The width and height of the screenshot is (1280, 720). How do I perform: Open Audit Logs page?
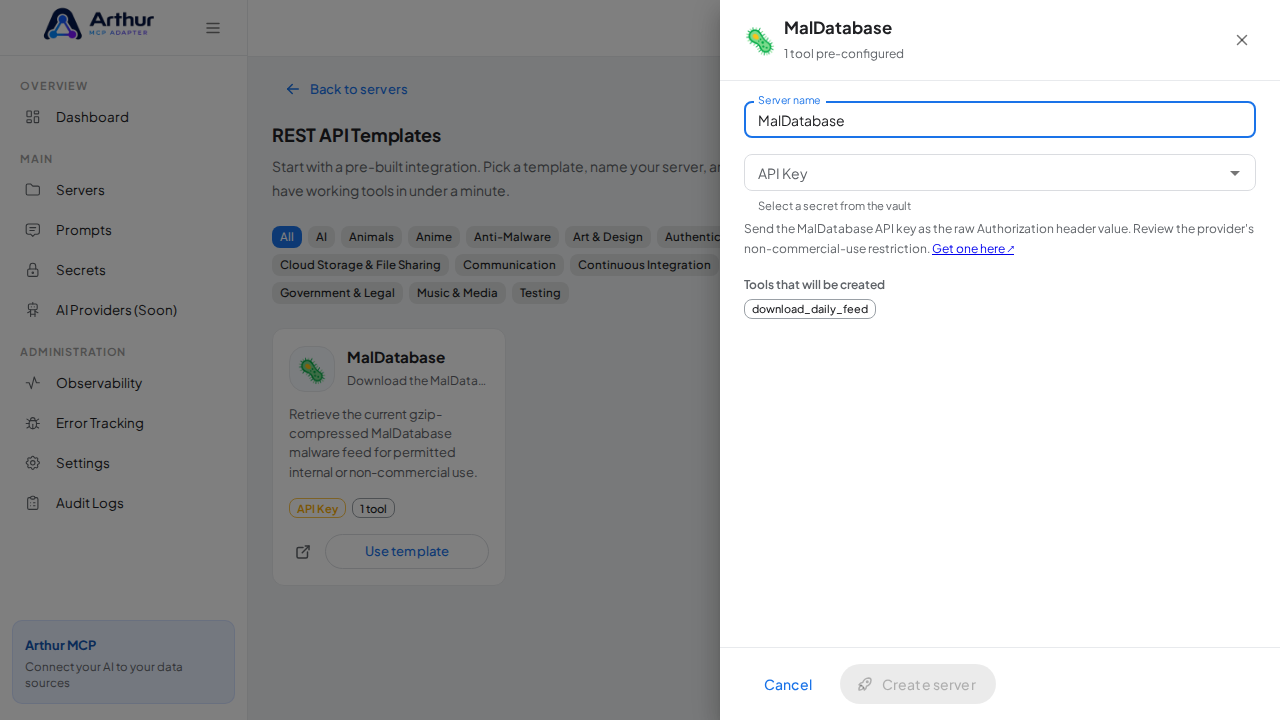(x=124, y=503)
